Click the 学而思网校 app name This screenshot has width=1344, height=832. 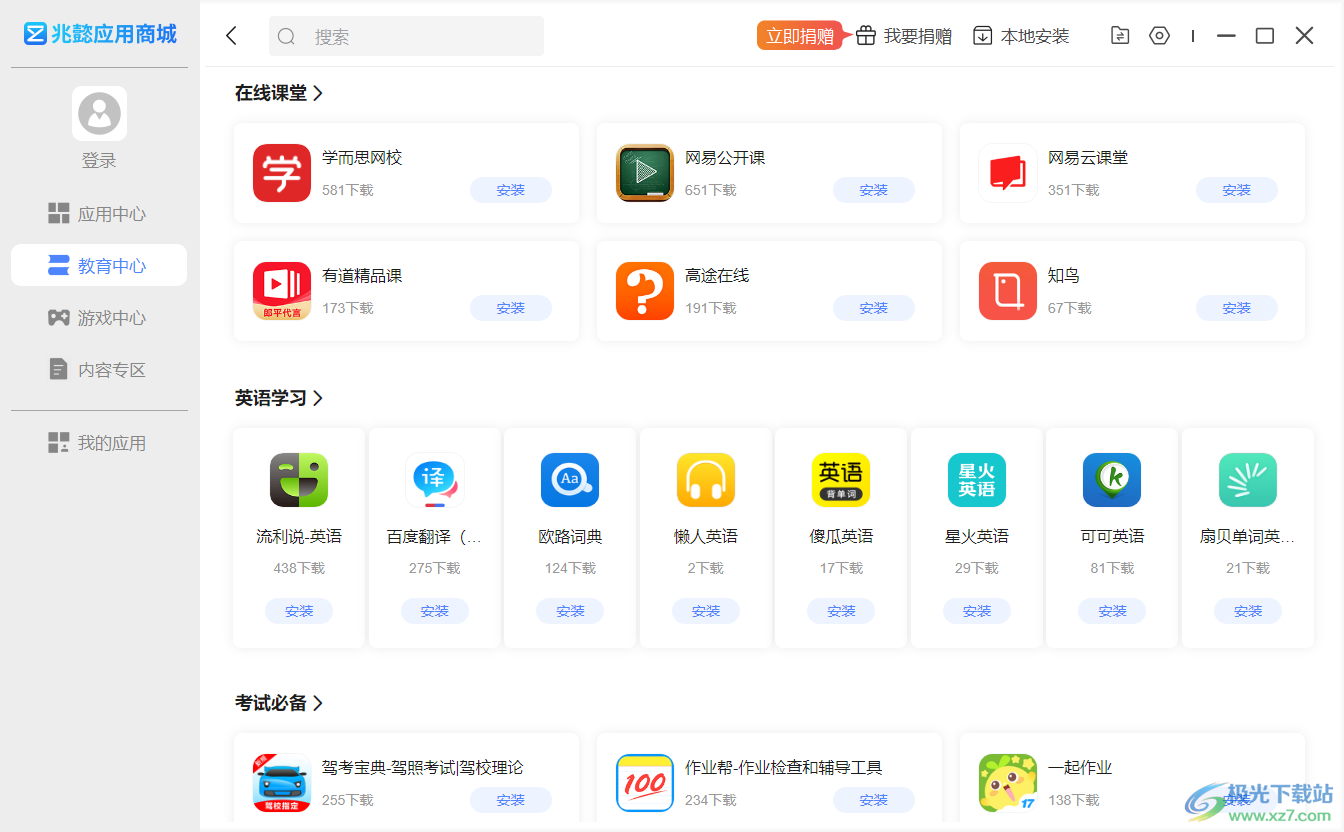[362, 158]
